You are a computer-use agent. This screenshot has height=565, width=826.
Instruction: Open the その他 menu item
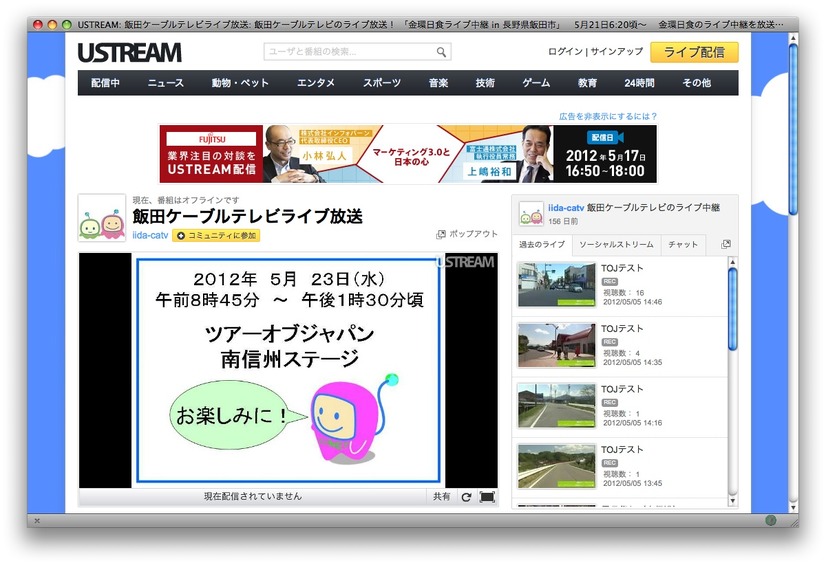(696, 83)
